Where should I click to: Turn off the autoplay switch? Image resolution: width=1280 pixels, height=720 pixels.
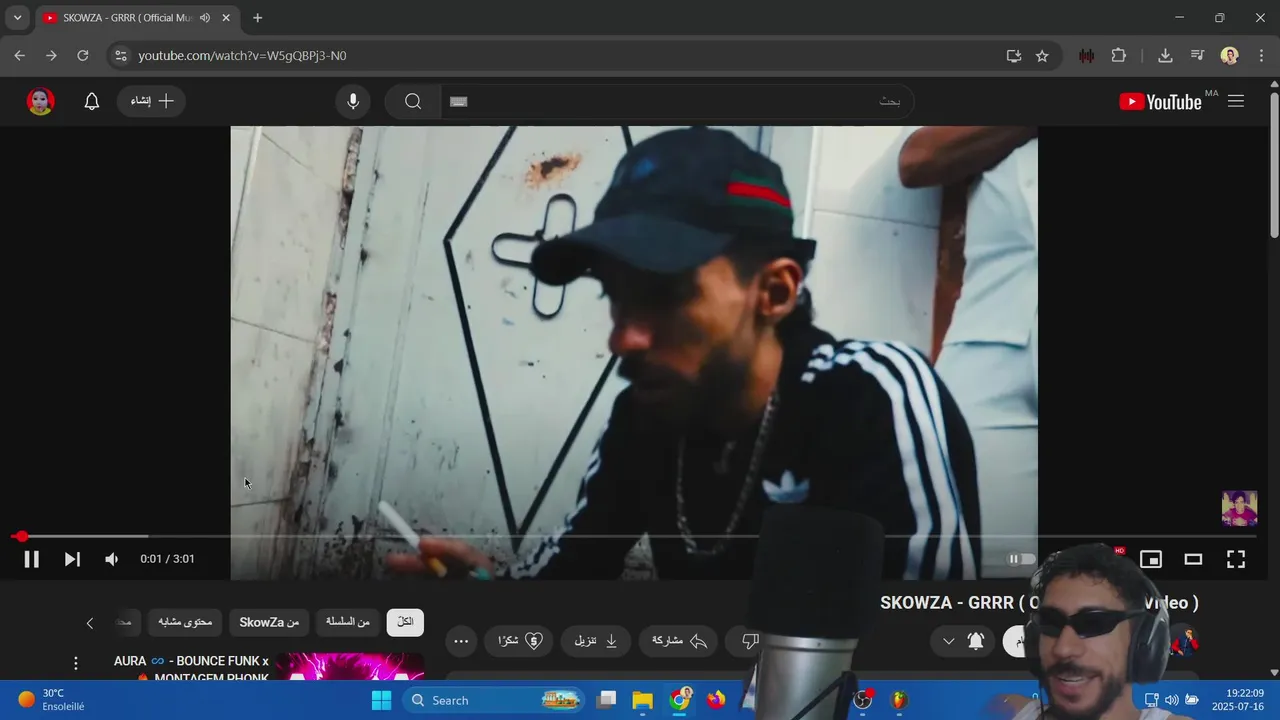[x=1021, y=559]
